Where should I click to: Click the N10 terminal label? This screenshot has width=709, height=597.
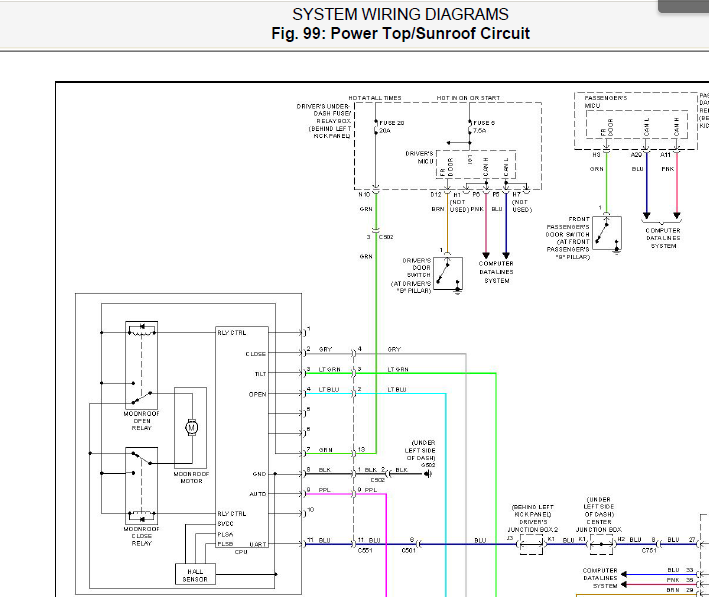[x=364, y=194]
